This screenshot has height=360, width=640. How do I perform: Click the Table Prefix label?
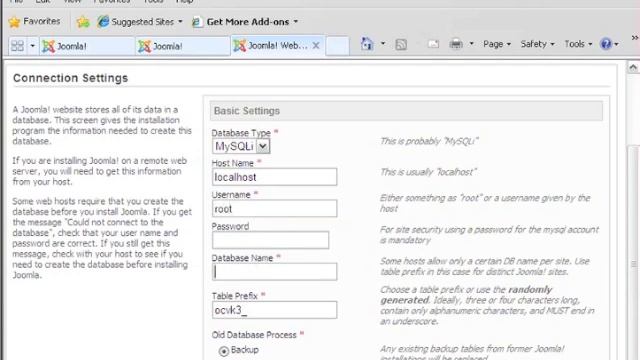click(x=235, y=296)
